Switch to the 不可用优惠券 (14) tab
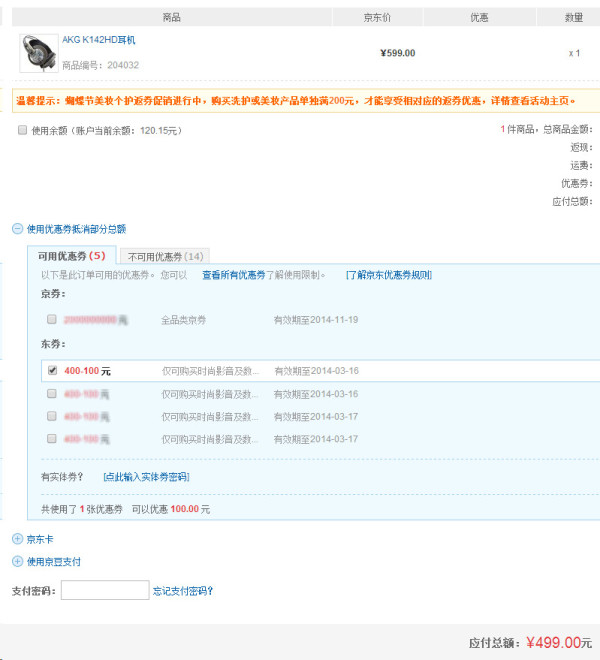 click(x=165, y=256)
